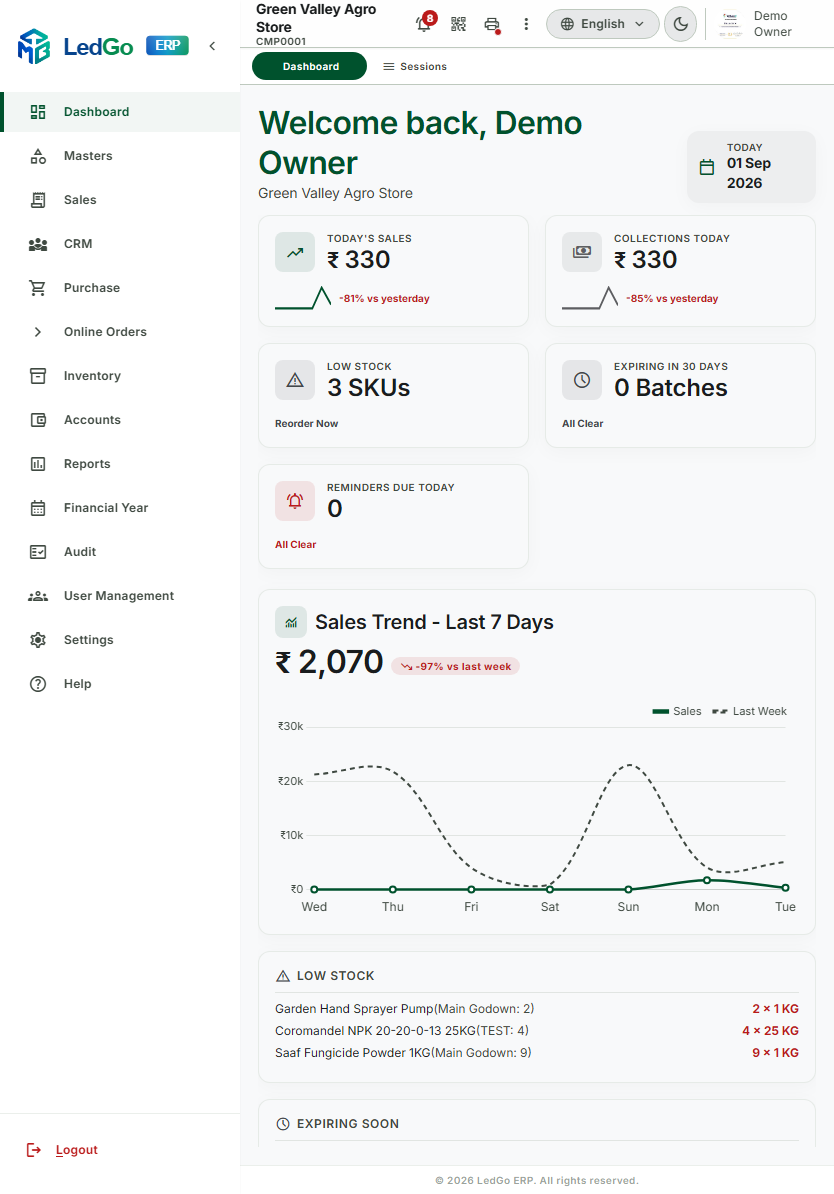Open Reports menu item

tap(120, 464)
